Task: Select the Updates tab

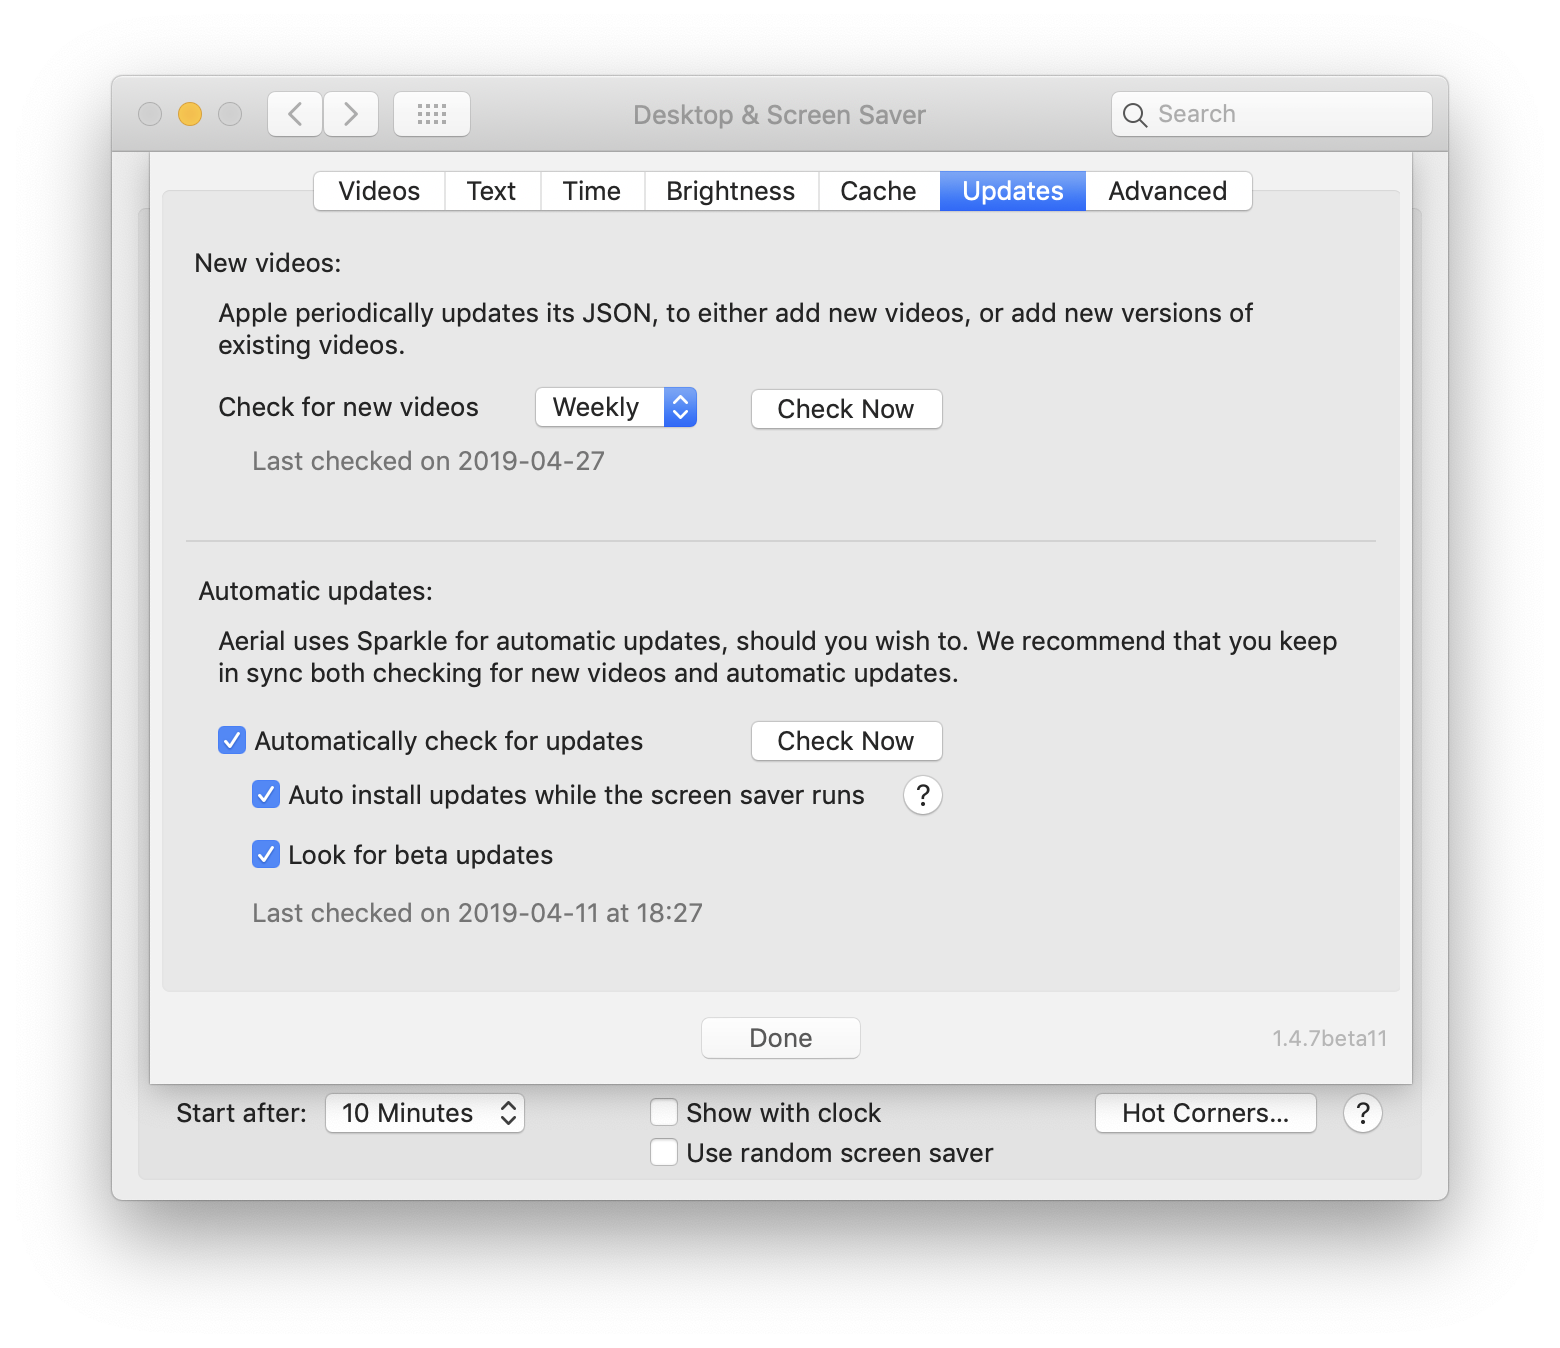Action: point(1013,191)
